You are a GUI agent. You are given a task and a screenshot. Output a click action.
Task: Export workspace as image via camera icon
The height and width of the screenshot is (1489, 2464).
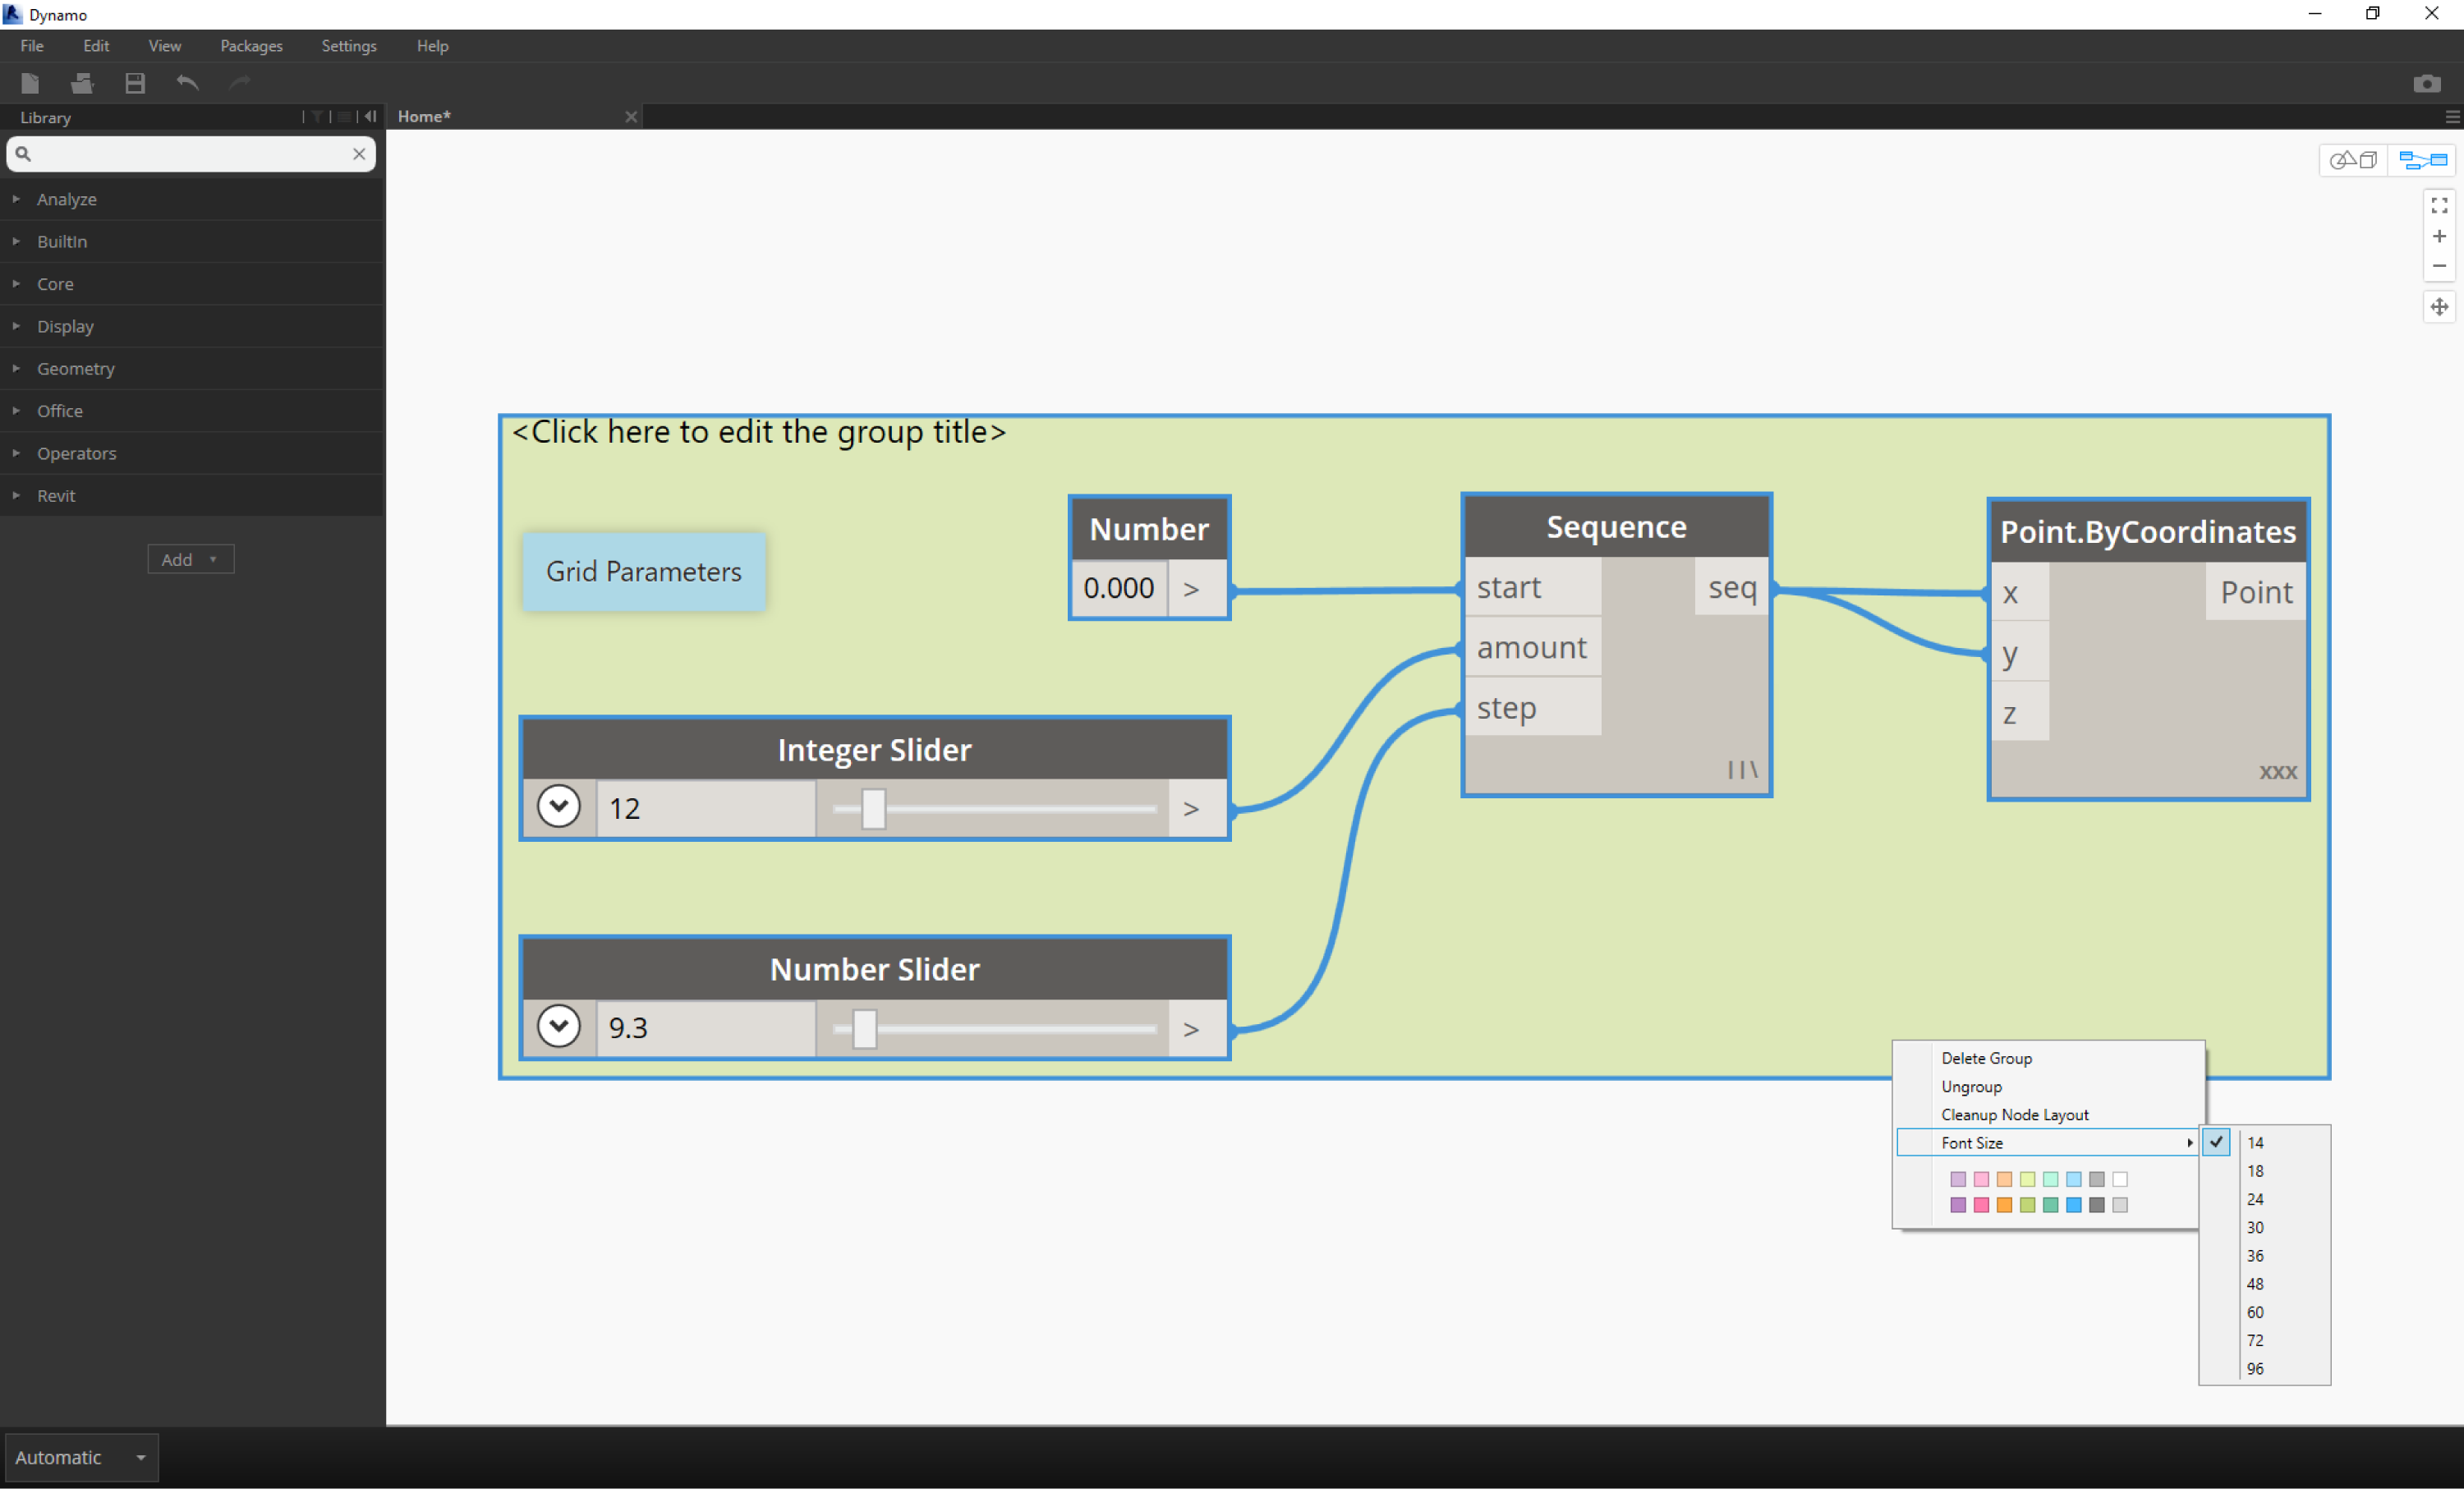click(2427, 83)
